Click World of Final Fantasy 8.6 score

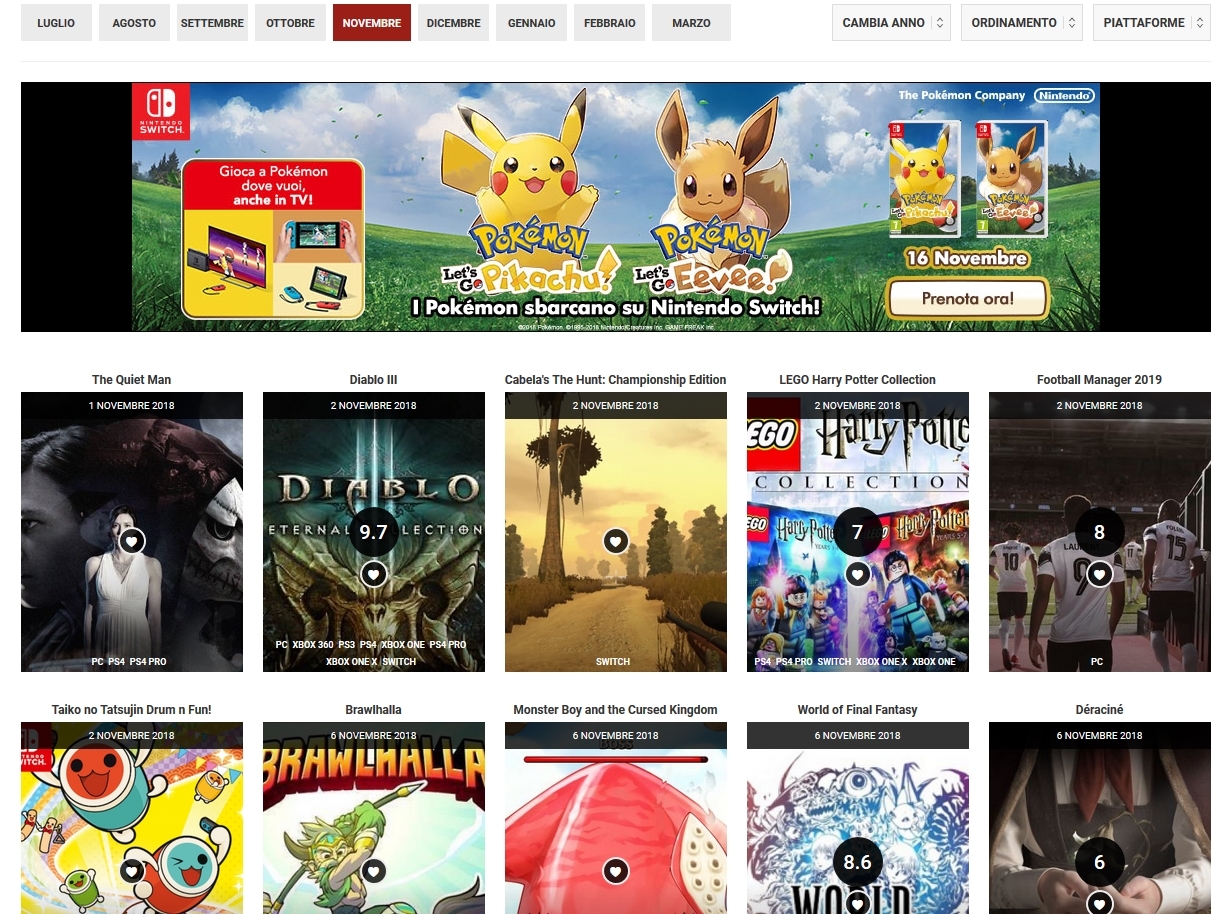858,862
